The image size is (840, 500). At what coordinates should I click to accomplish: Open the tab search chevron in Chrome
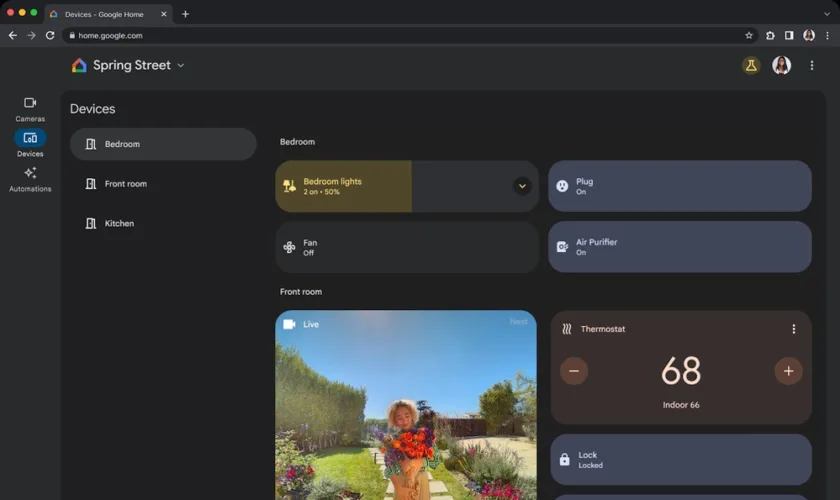coord(827,14)
